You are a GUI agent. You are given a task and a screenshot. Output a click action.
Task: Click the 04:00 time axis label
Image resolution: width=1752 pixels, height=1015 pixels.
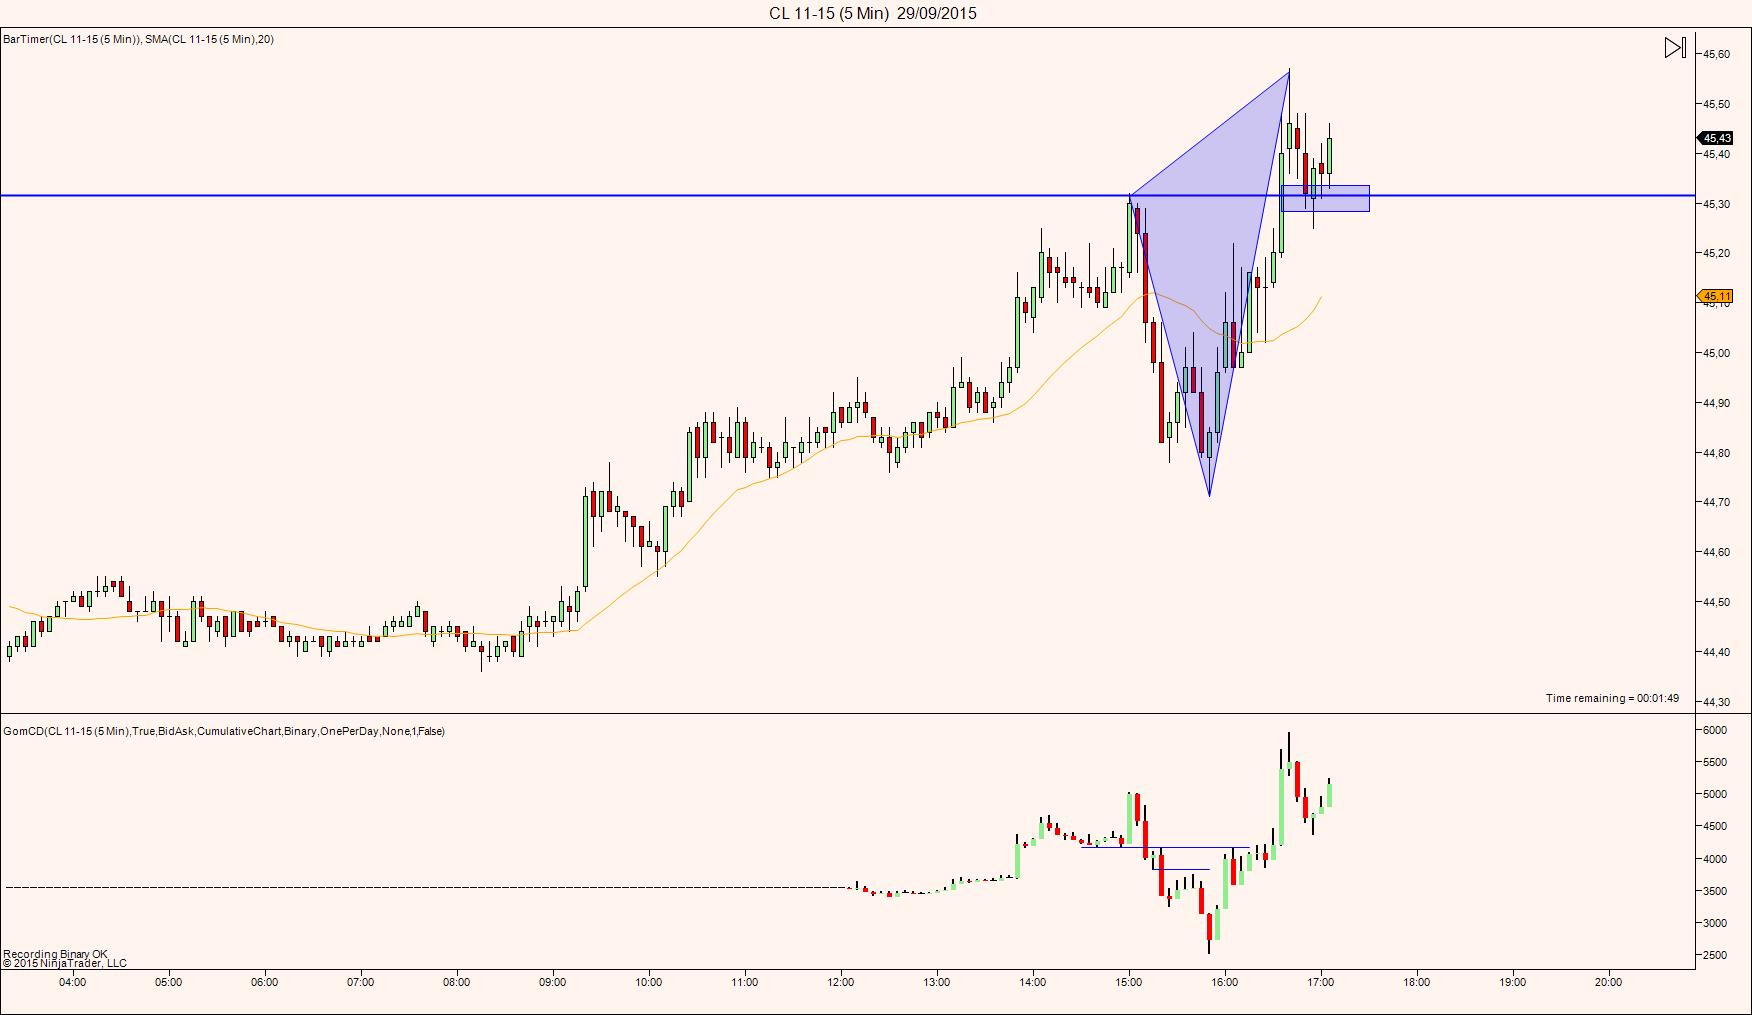(x=72, y=982)
